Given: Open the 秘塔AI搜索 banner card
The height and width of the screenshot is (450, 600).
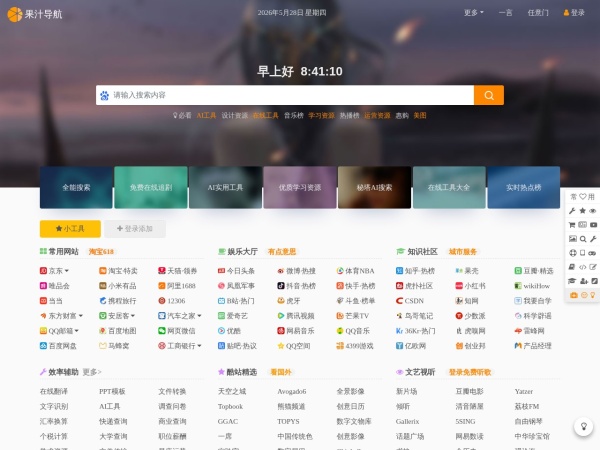Looking at the screenshot, I should (x=374, y=188).
